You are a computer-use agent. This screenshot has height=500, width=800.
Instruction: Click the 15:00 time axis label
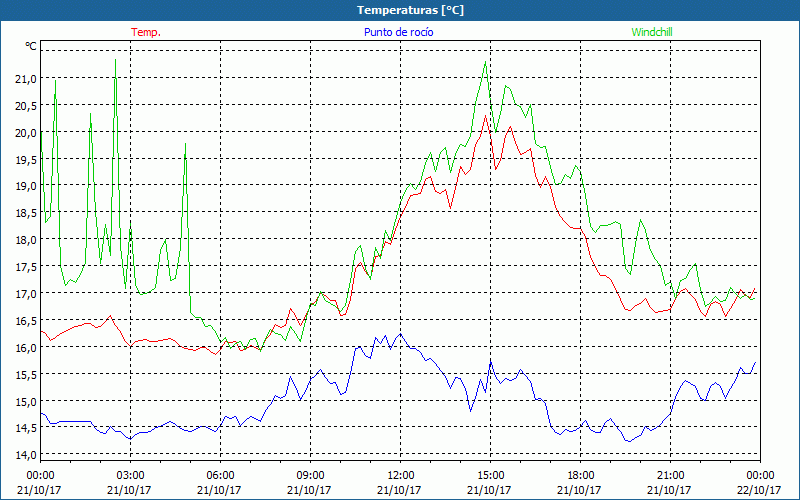[x=490, y=475]
